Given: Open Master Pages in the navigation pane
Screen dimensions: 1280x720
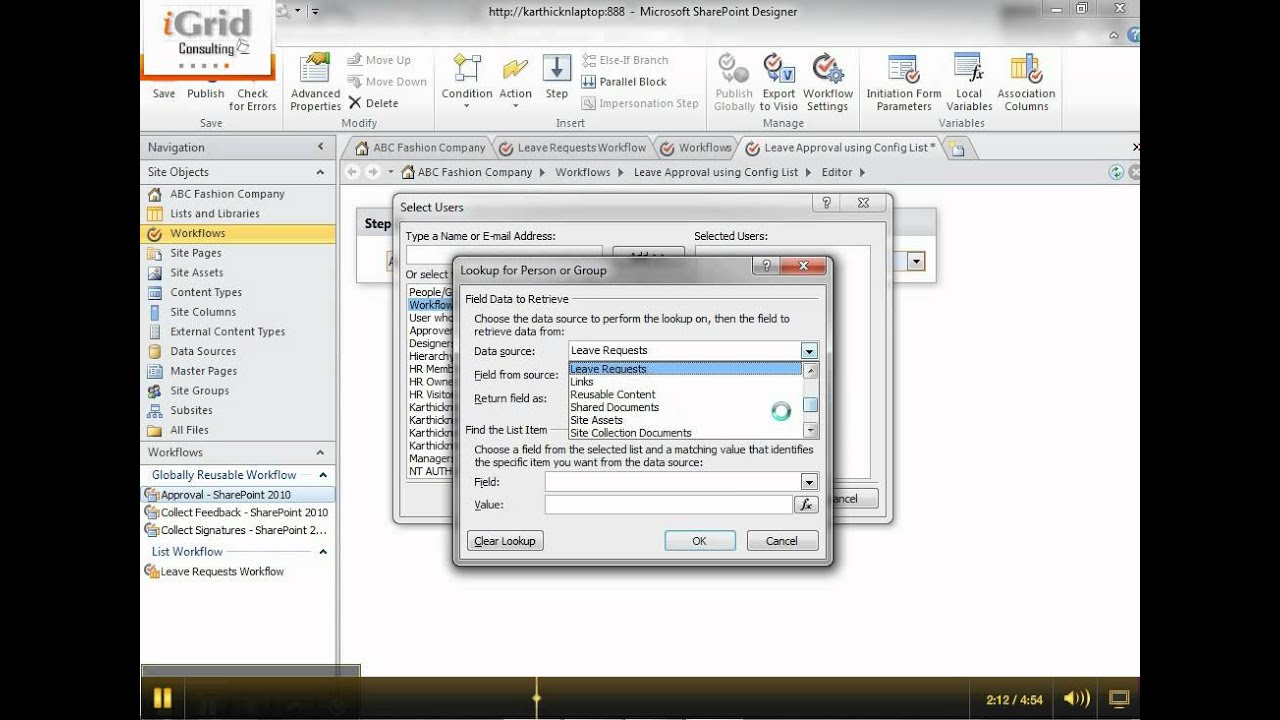Looking at the screenshot, I should click(x=203, y=371).
